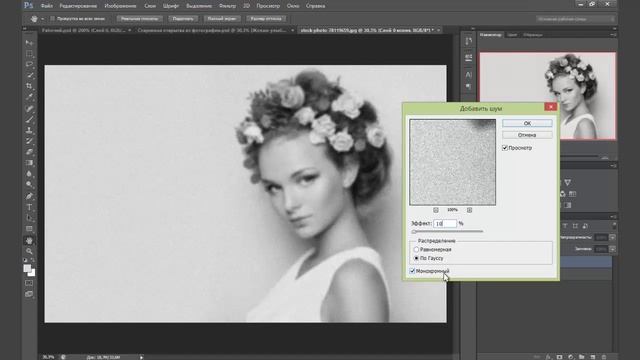Click Реальные пикселы button
The width and height of the screenshot is (640, 360).
[140, 19]
